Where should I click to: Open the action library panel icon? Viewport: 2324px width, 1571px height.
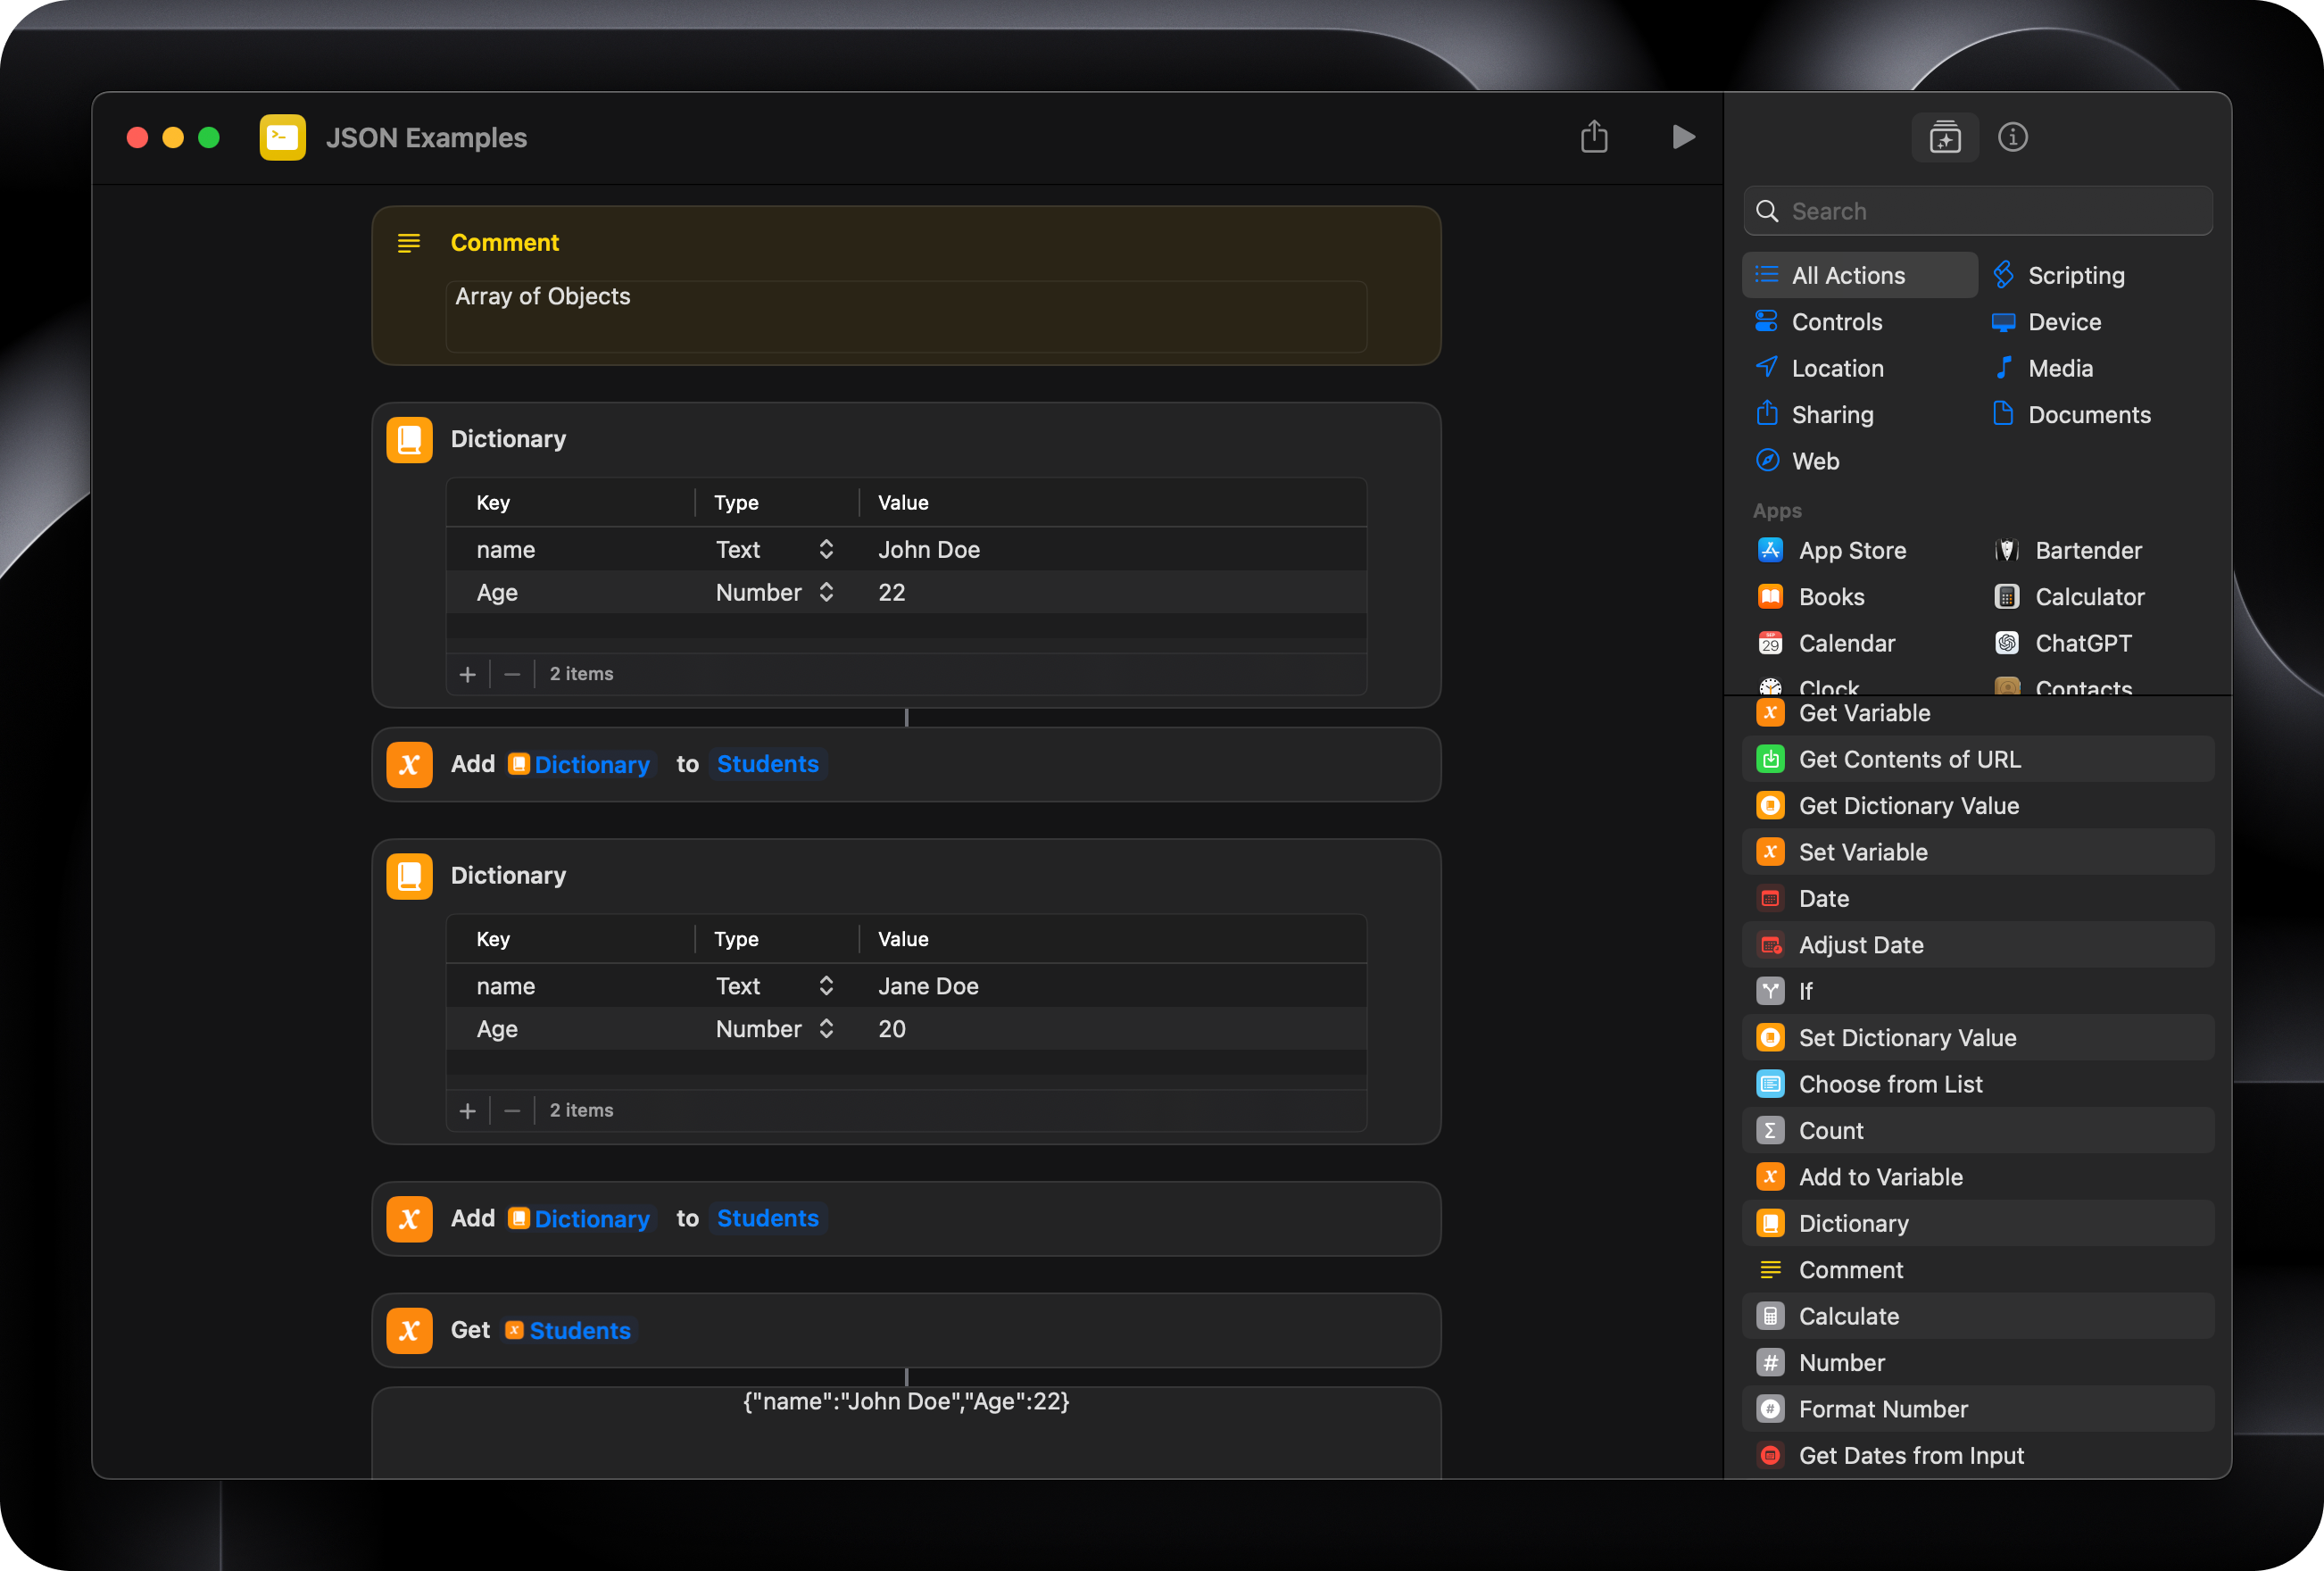pyautogui.click(x=1944, y=137)
